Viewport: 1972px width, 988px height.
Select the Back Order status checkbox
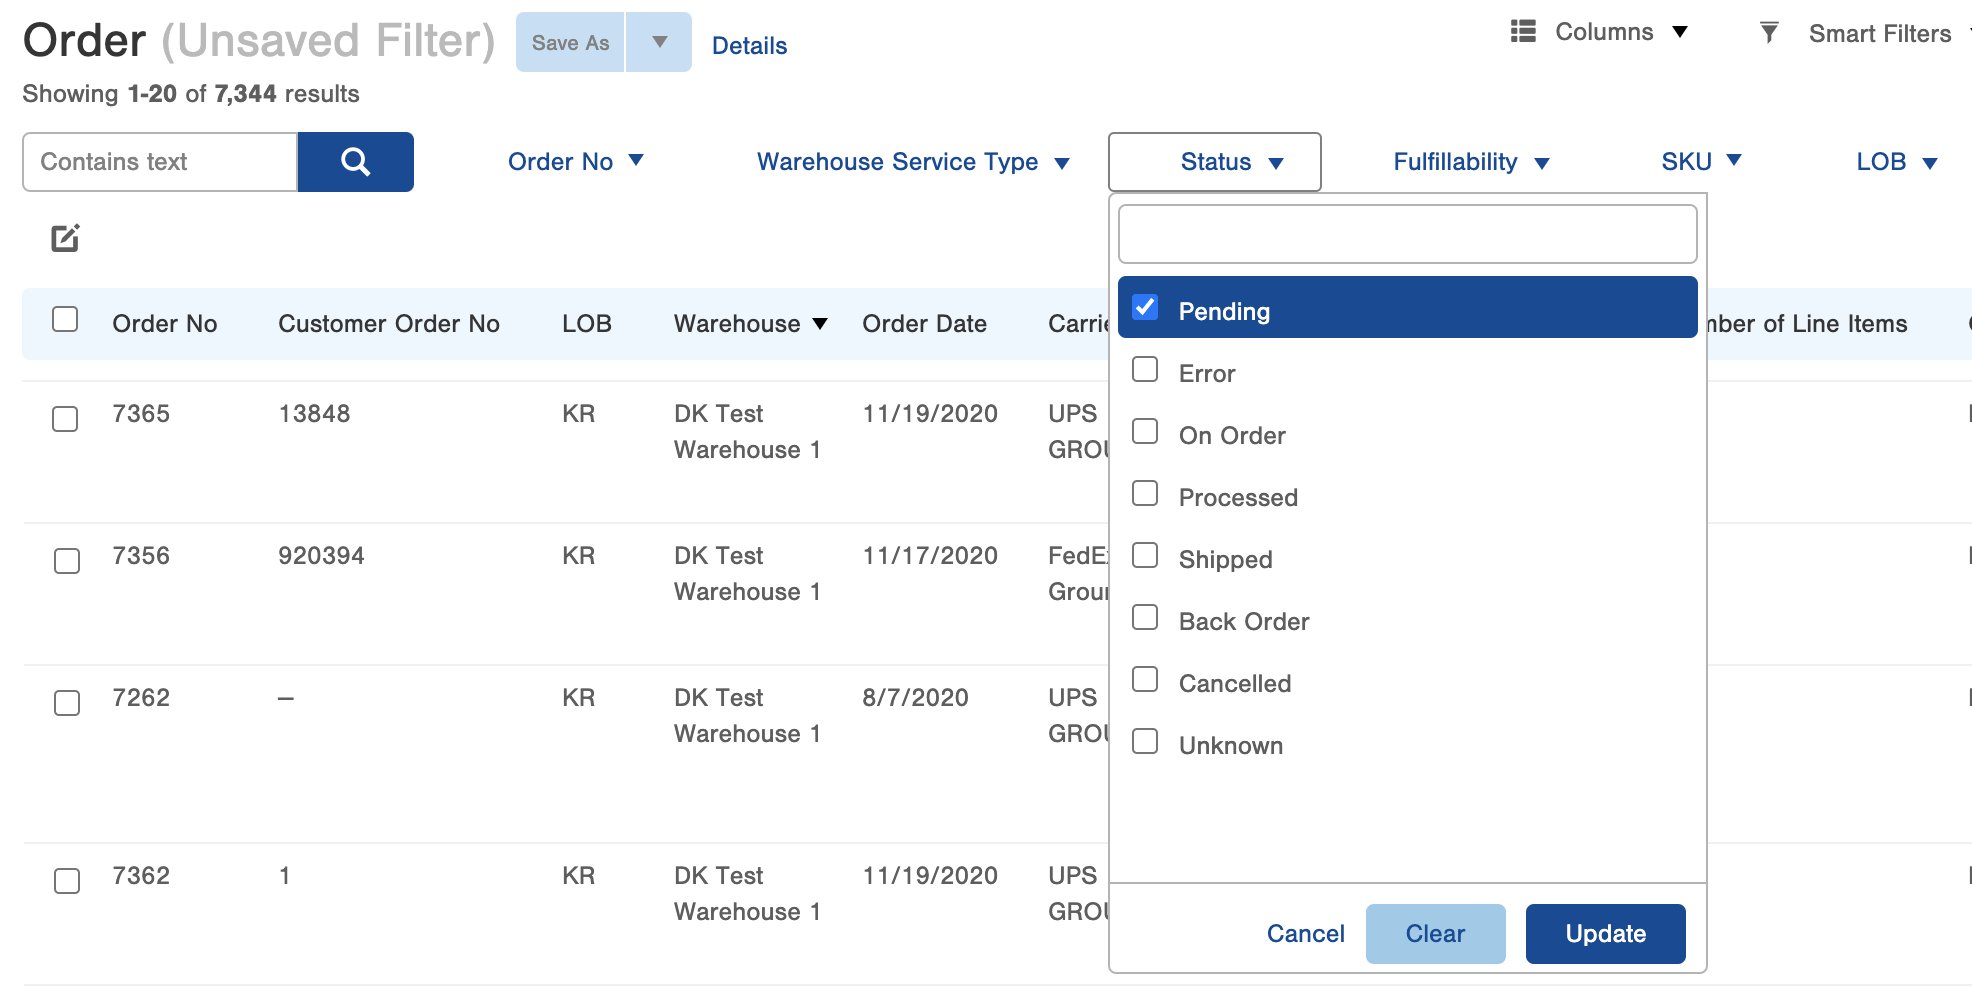[x=1145, y=617]
